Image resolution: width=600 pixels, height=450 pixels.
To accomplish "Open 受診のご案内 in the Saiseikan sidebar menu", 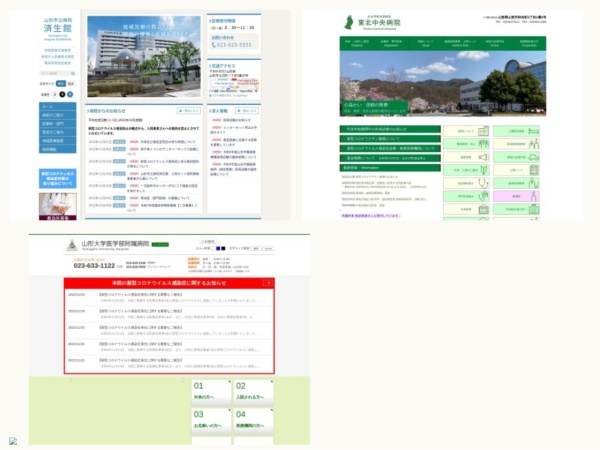I will point(57,132).
